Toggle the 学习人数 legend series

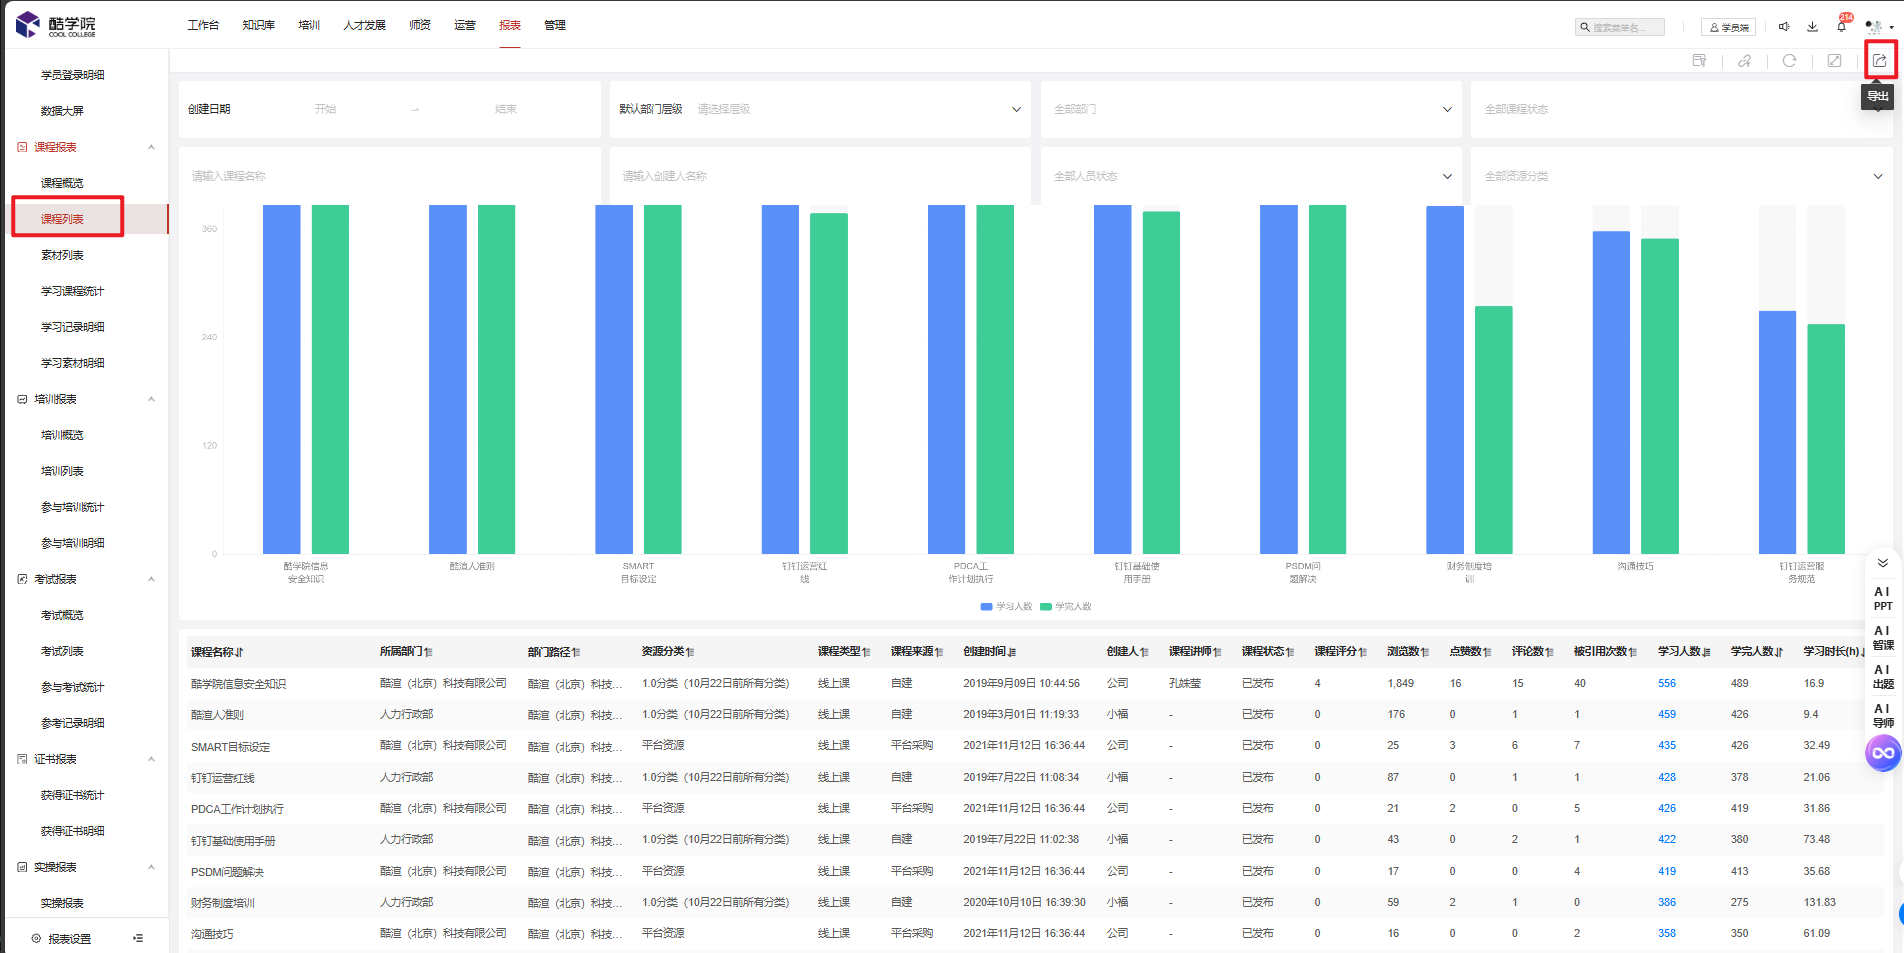[1006, 606]
